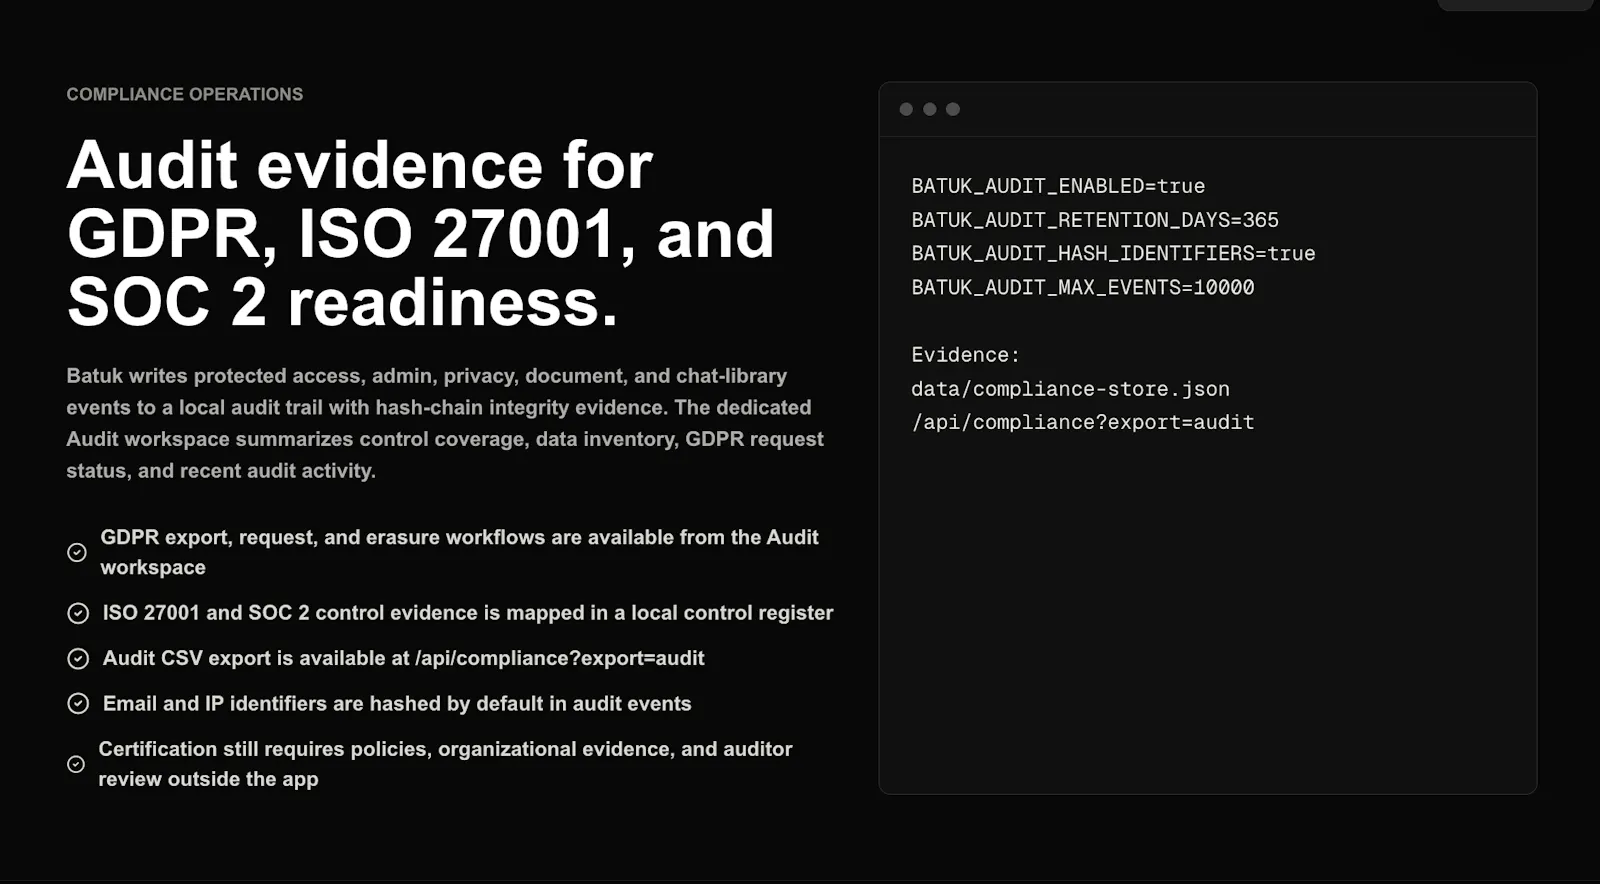Click the BATUK_AUDIT_RETENTION_DAYS=365 line
This screenshot has width=1600, height=884.
(x=1095, y=220)
